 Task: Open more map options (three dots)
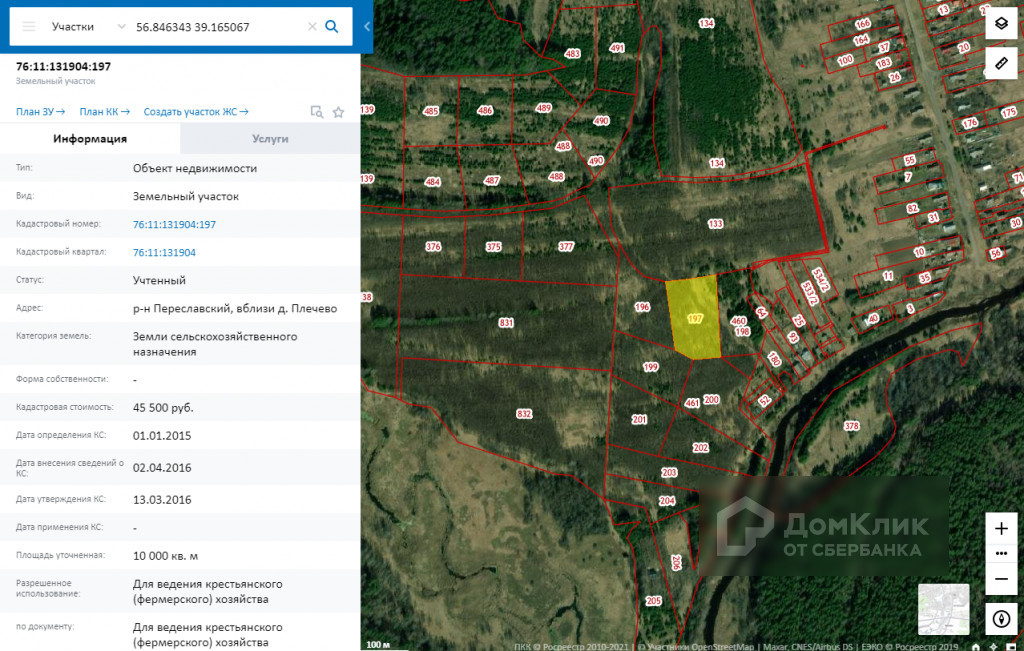coord(1001,554)
